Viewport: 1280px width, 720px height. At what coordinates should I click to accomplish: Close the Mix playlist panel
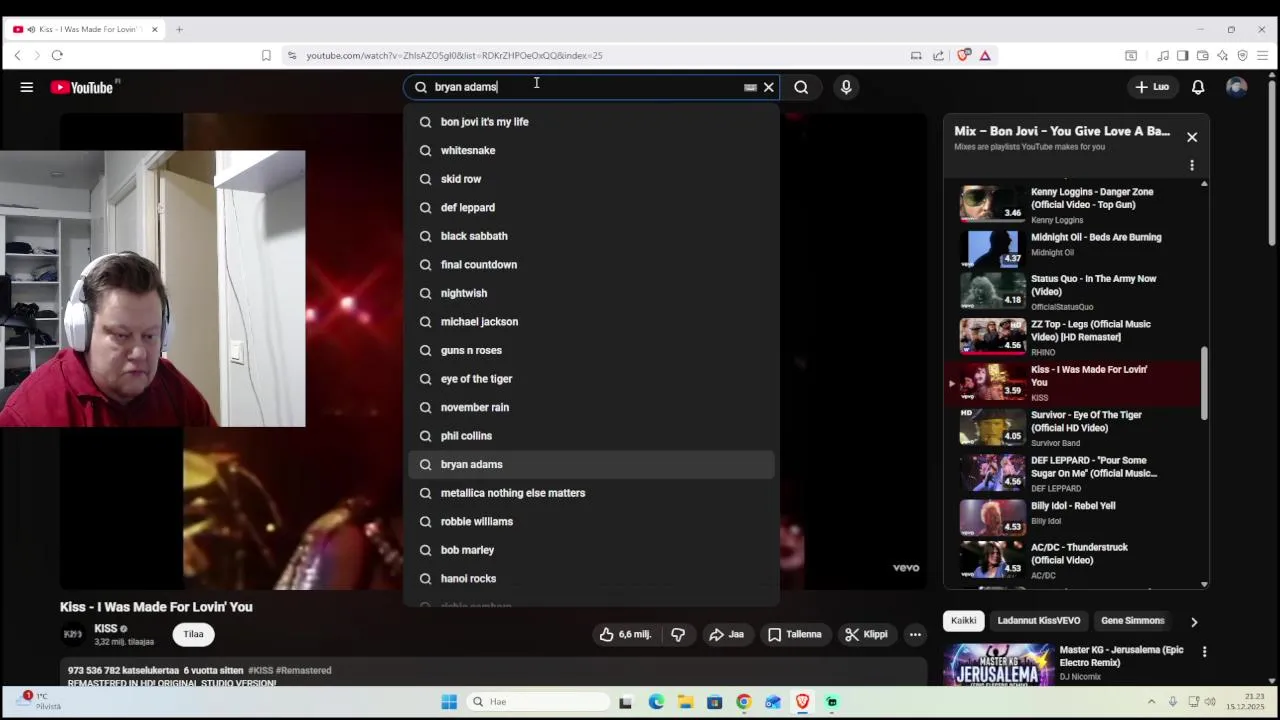1192,137
